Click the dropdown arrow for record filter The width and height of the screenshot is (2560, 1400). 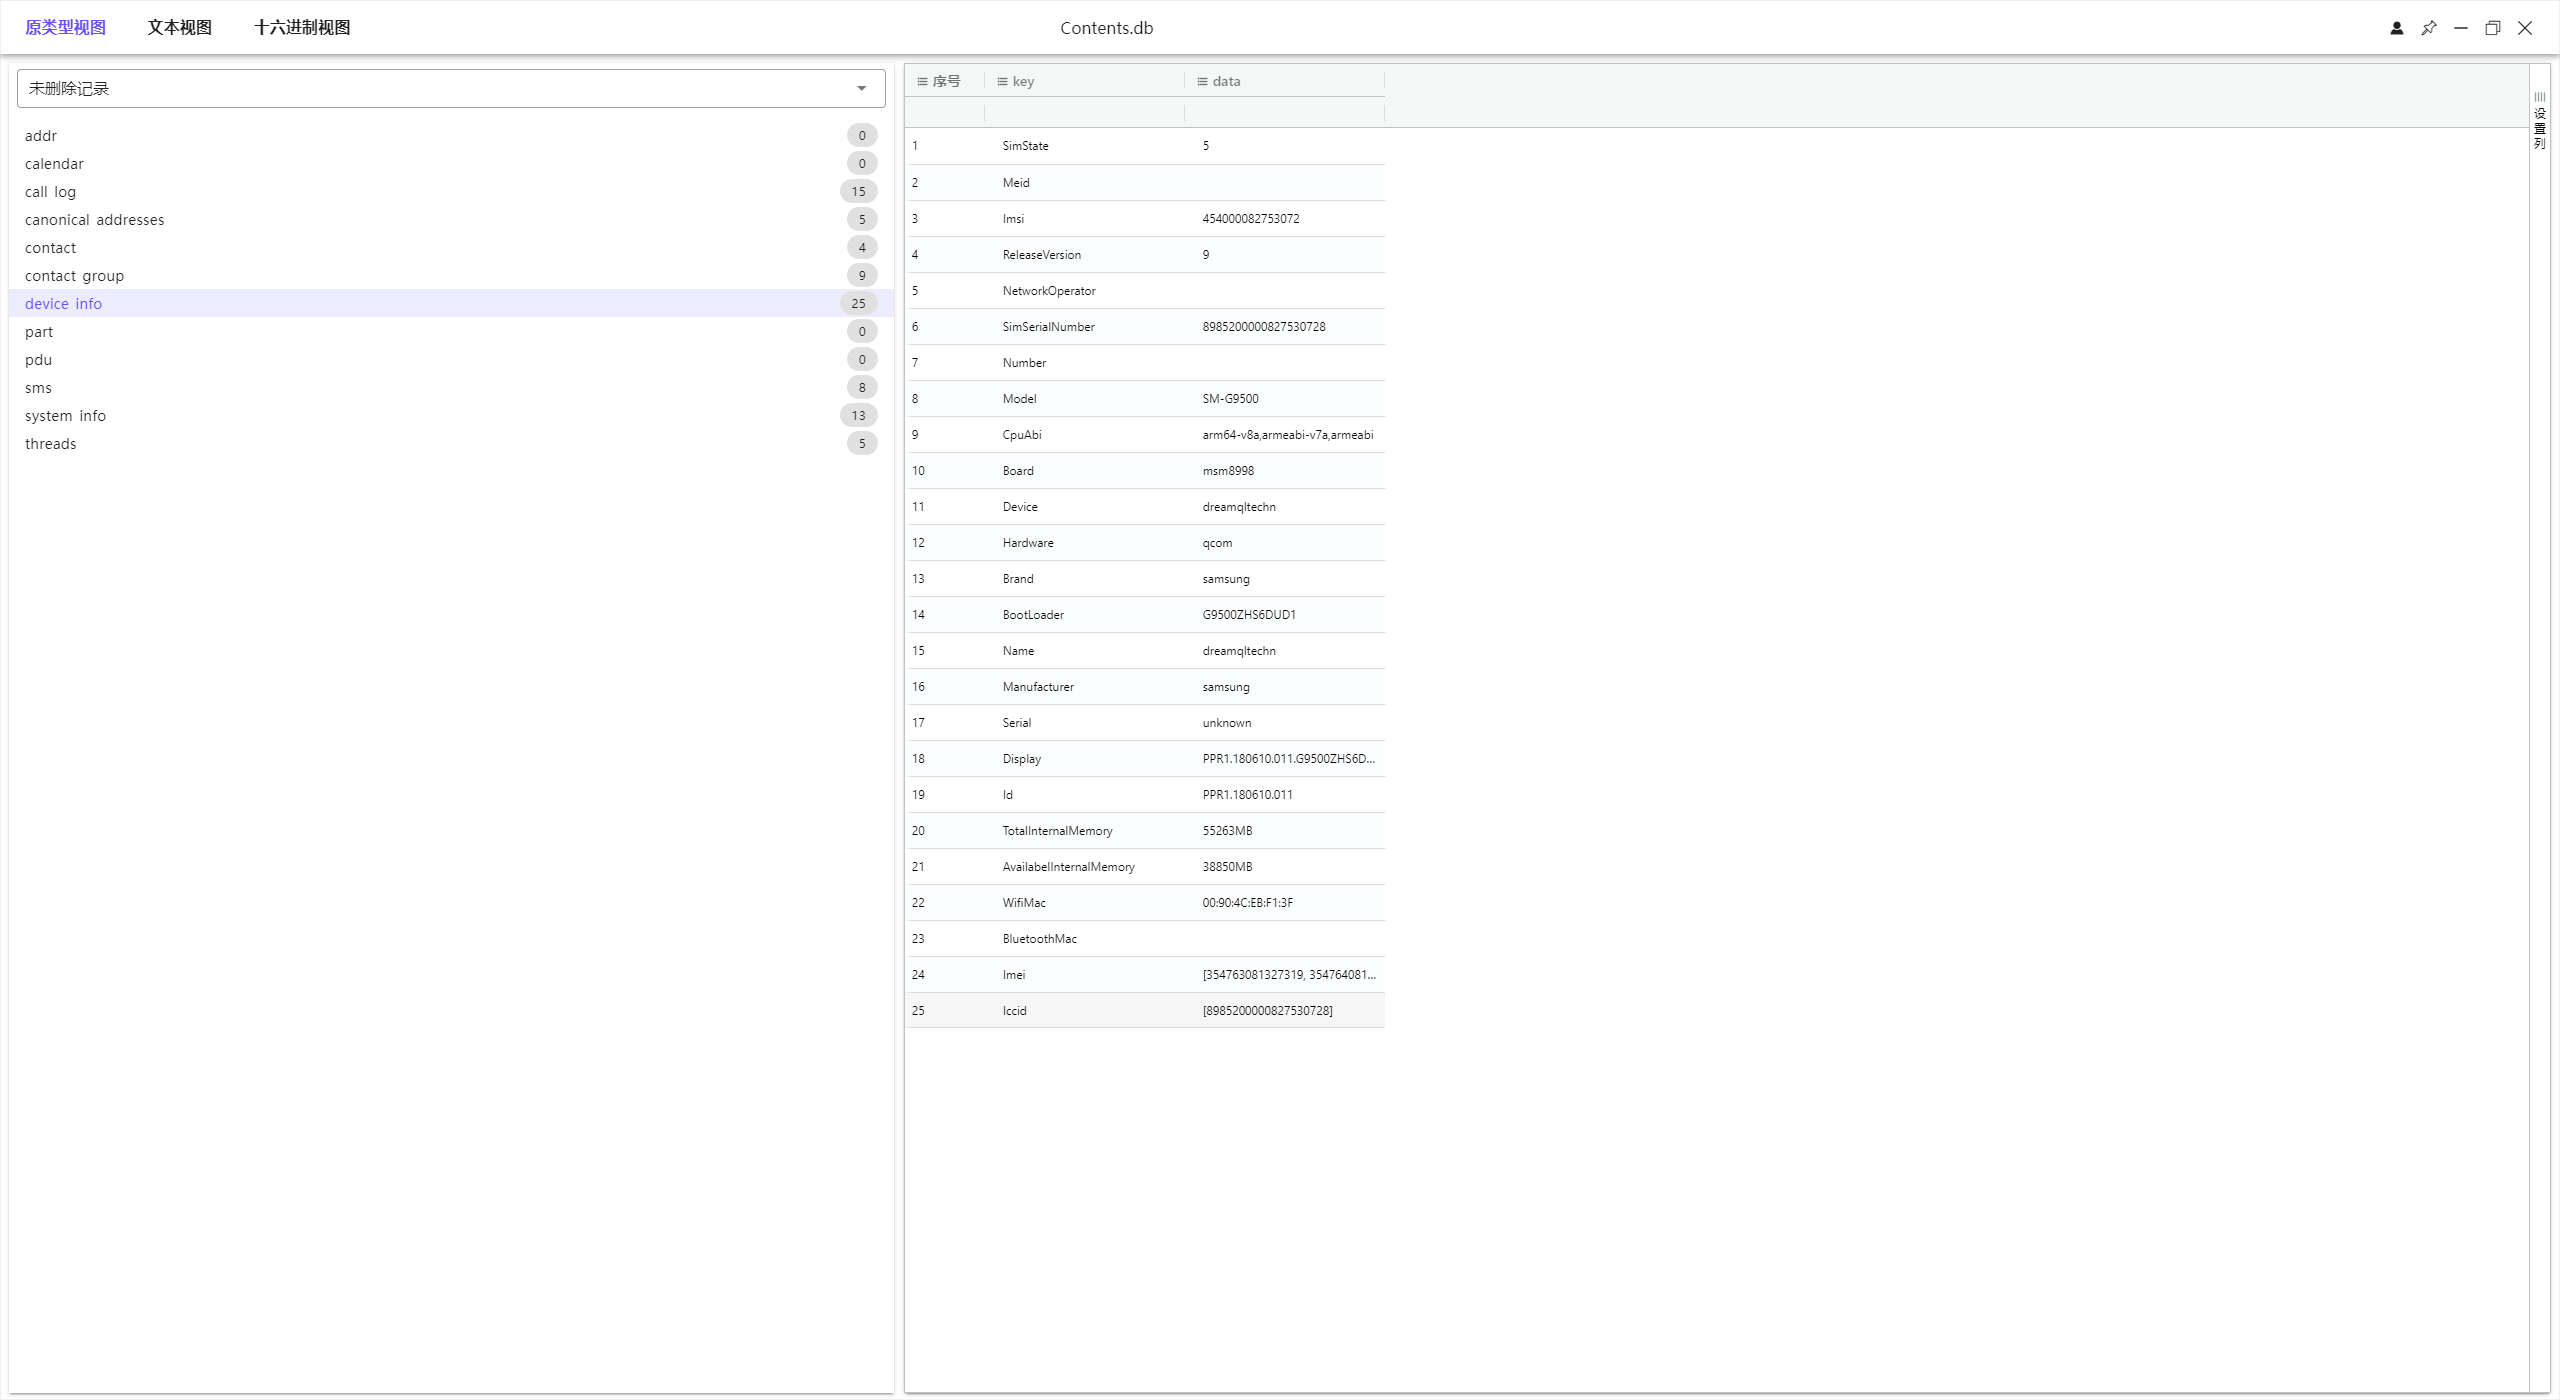point(861,89)
